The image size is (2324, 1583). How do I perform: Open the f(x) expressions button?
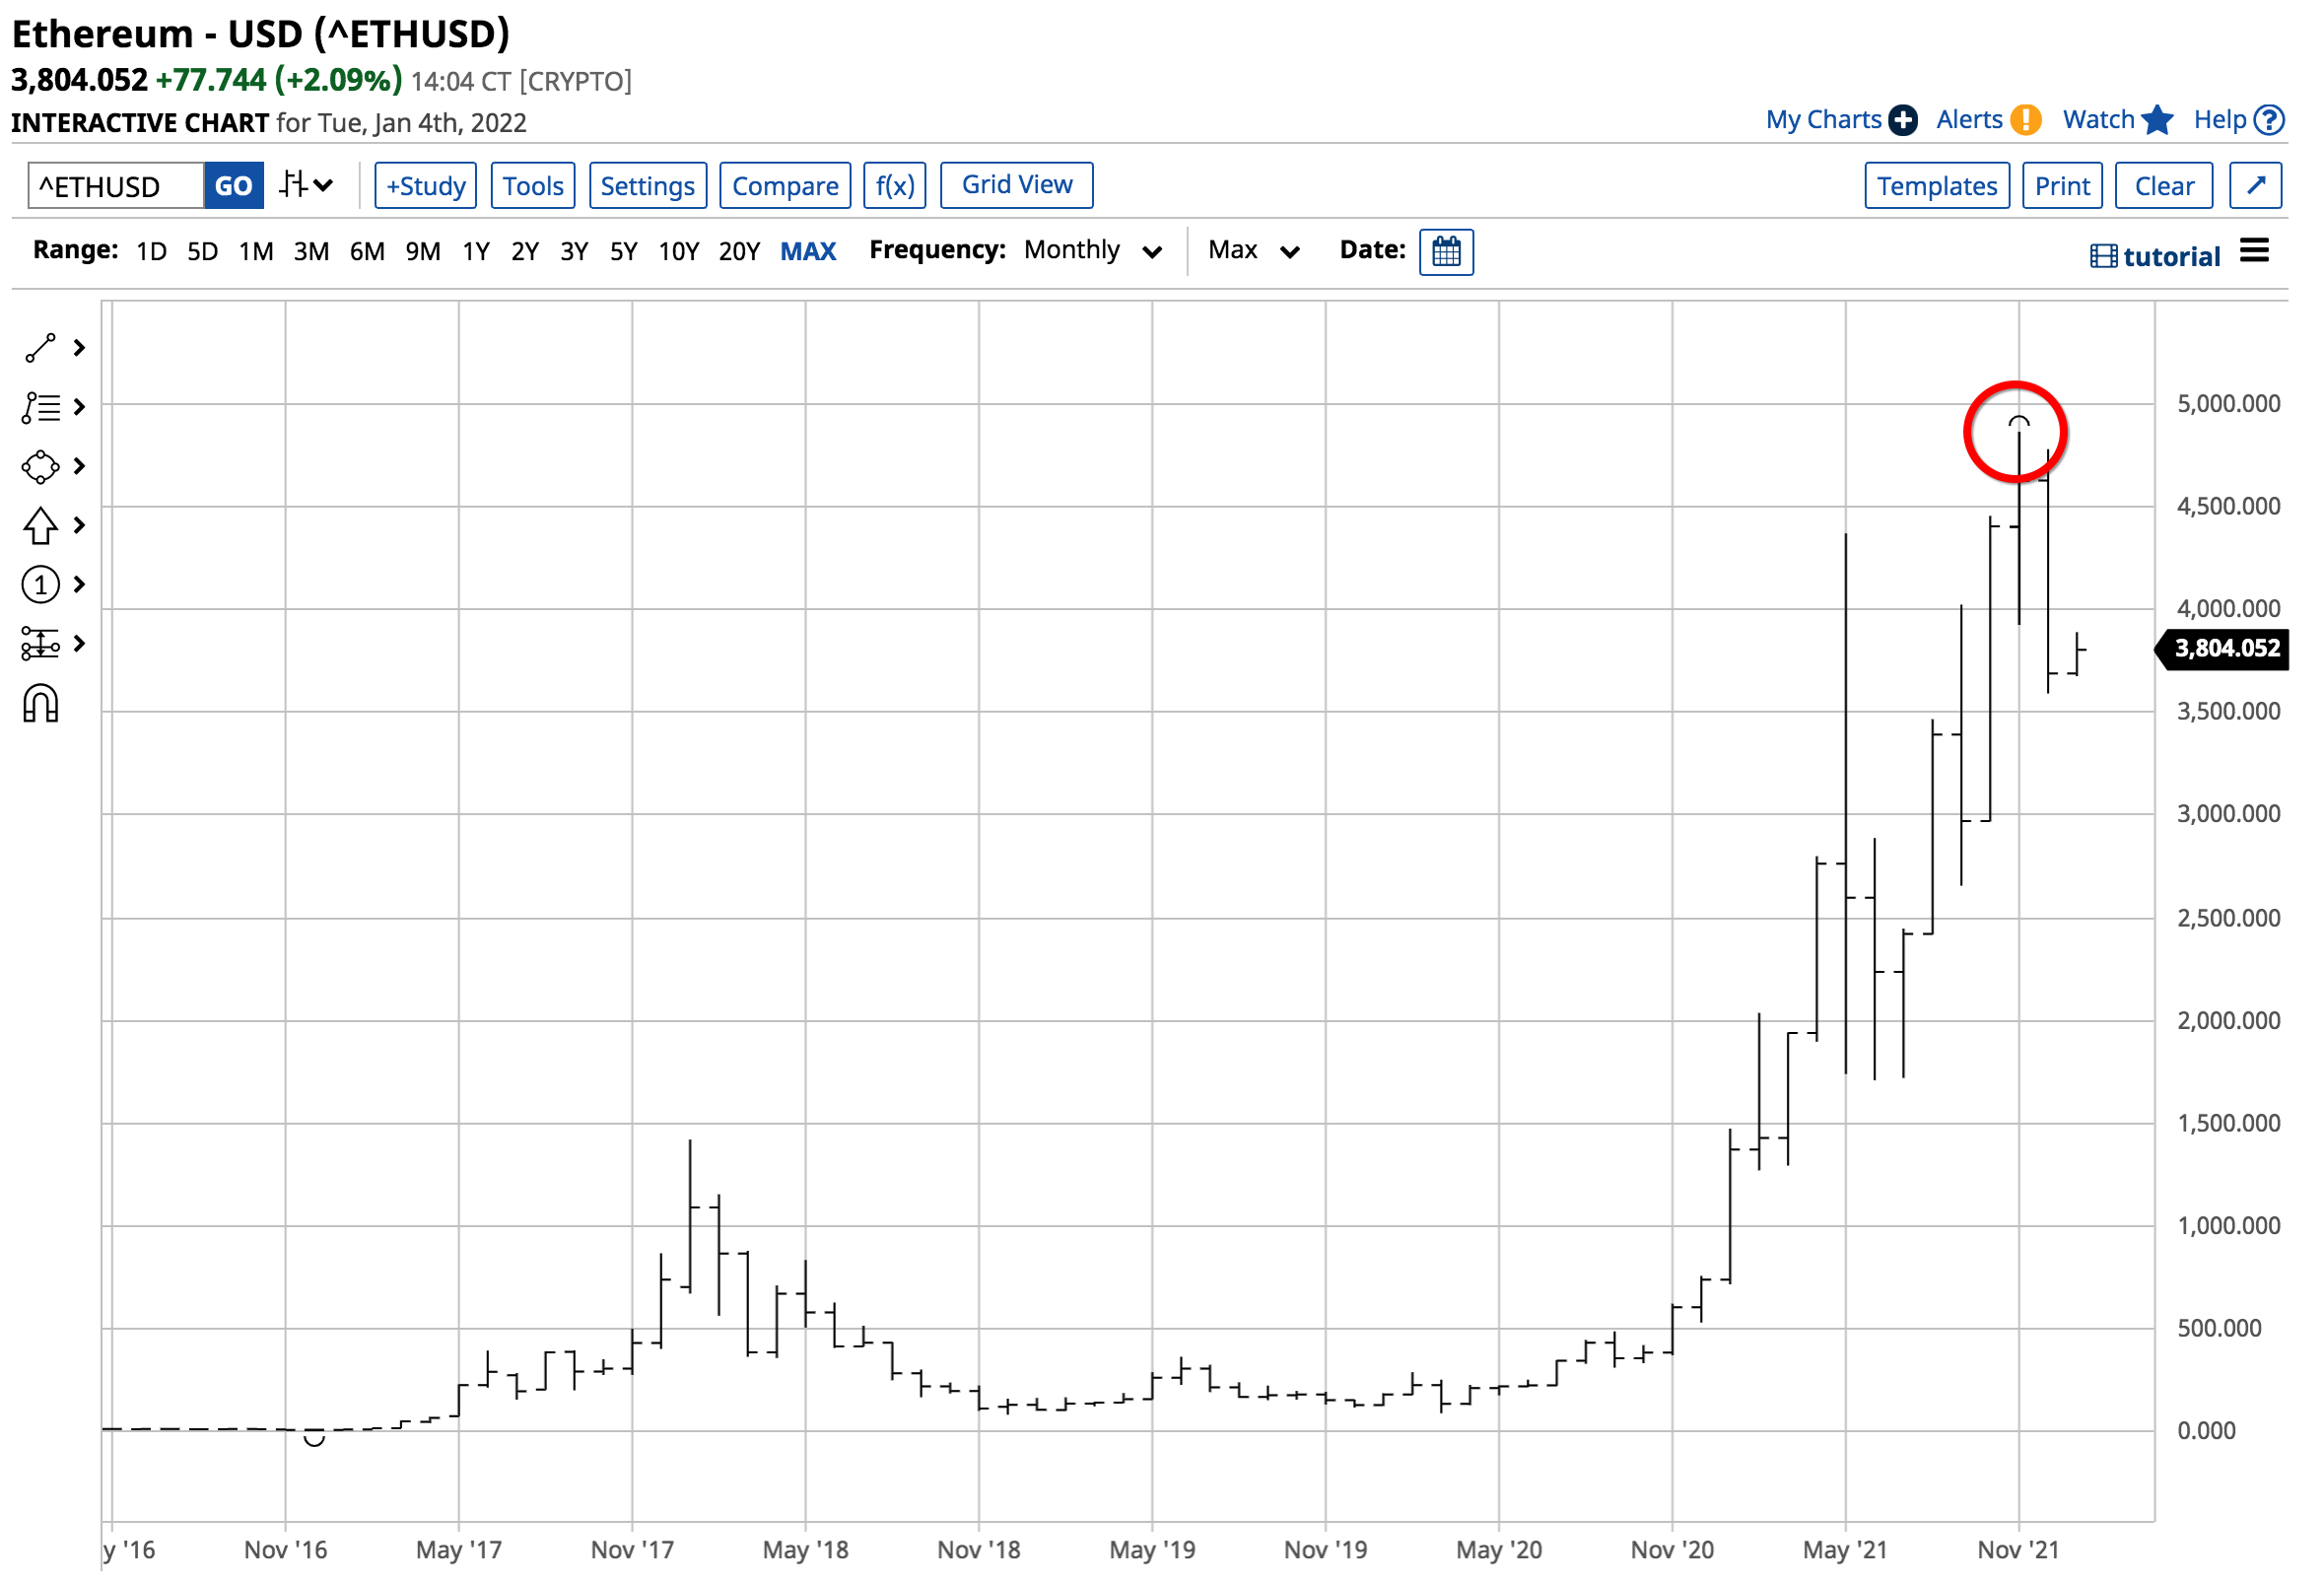click(x=896, y=186)
